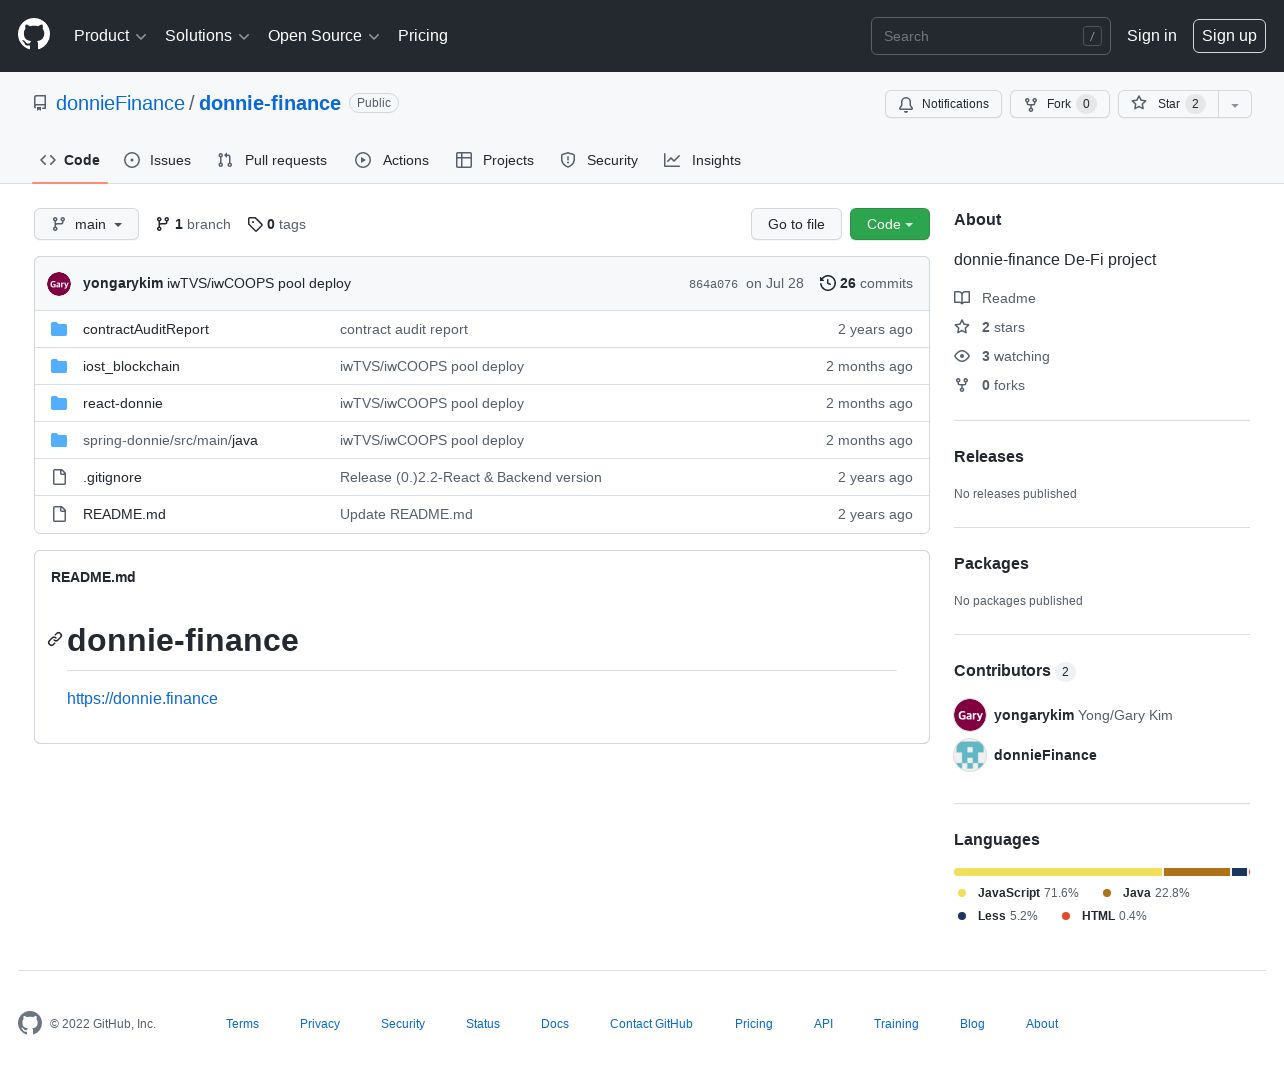Open the iost_blockchain folder
This screenshot has width=1284, height=1085.
point(131,366)
